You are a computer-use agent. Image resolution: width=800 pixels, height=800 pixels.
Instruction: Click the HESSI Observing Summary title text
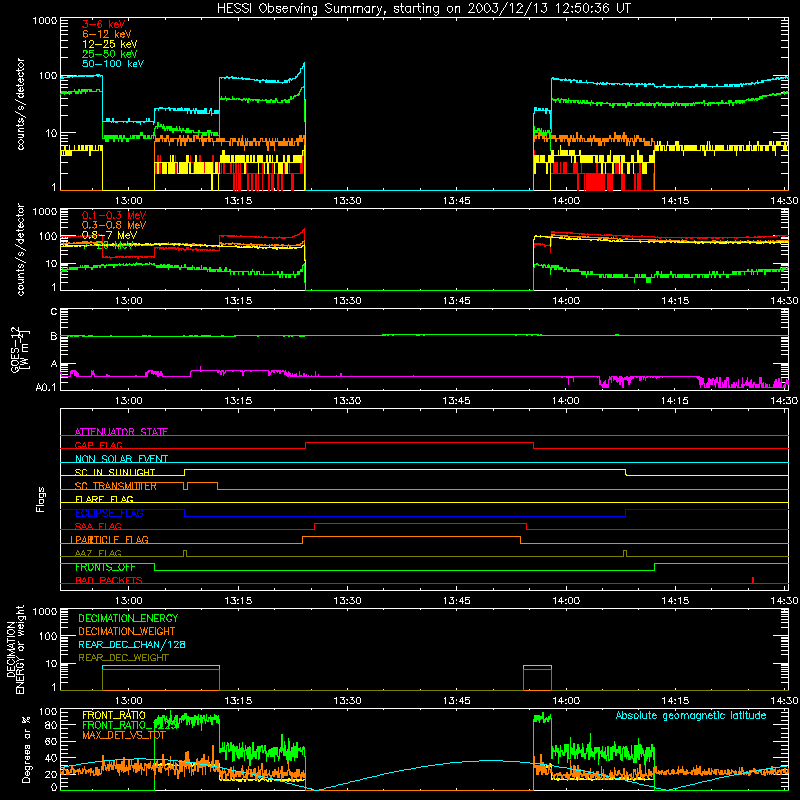tap(423, 9)
